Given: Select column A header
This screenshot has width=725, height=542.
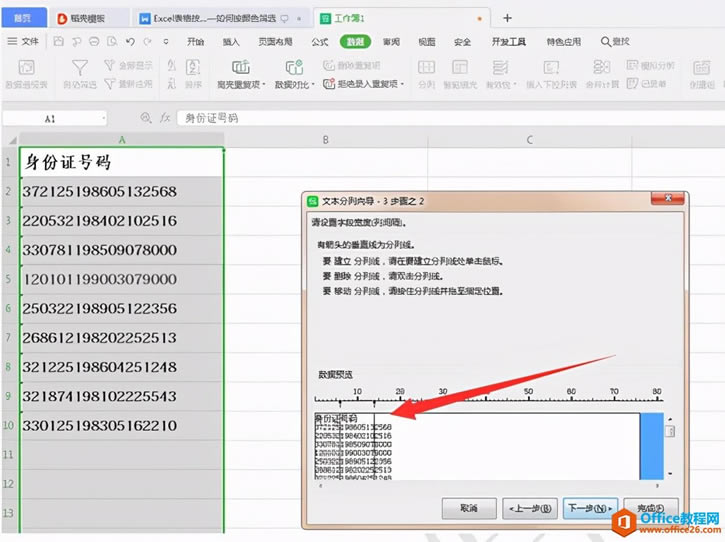Looking at the screenshot, I should [x=122, y=140].
